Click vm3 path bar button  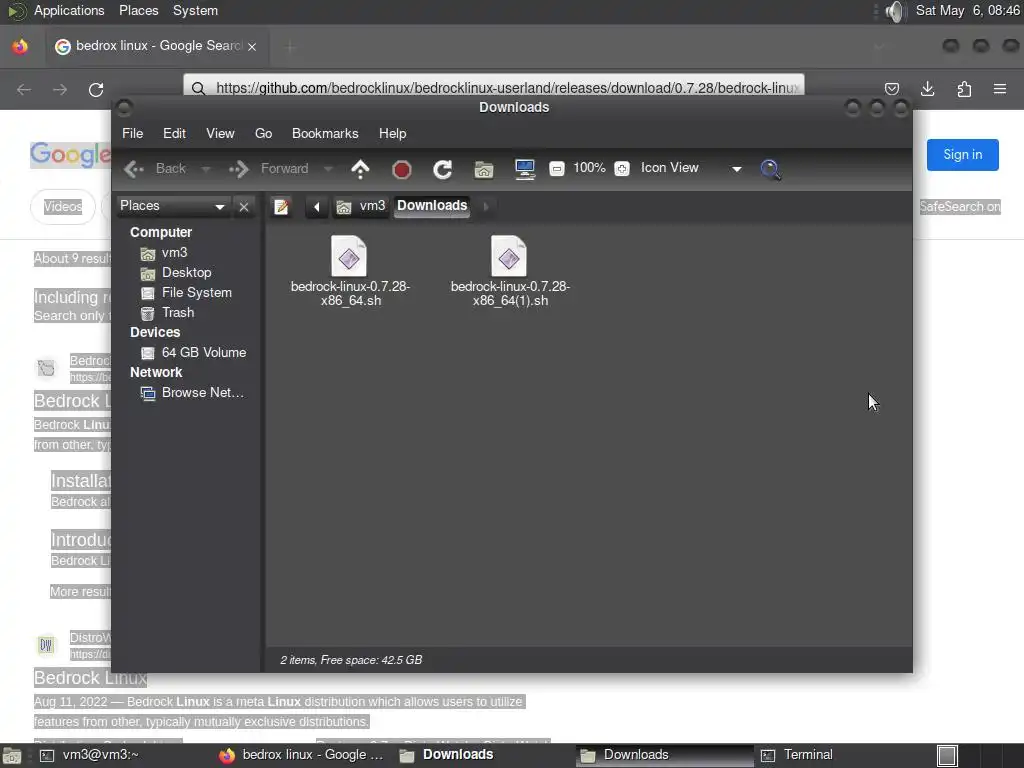pos(361,206)
